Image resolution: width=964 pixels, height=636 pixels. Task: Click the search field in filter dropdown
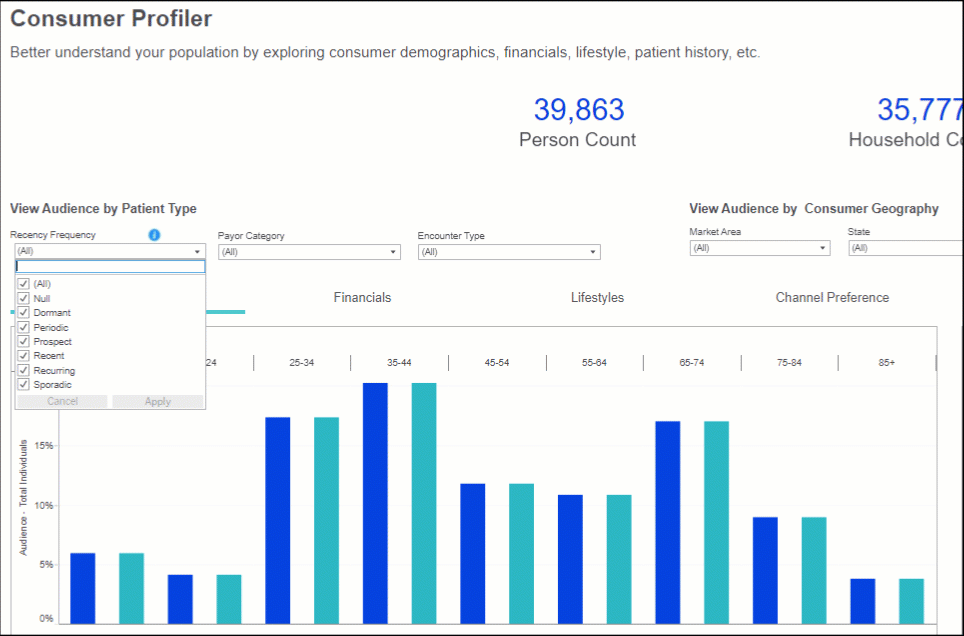point(110,267)
